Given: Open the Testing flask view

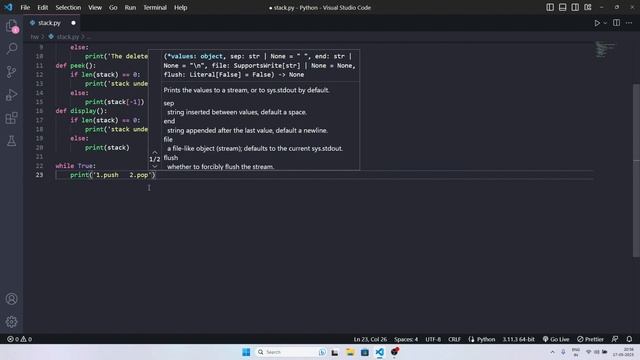Looking at the screenshot, I should (12, 141).
